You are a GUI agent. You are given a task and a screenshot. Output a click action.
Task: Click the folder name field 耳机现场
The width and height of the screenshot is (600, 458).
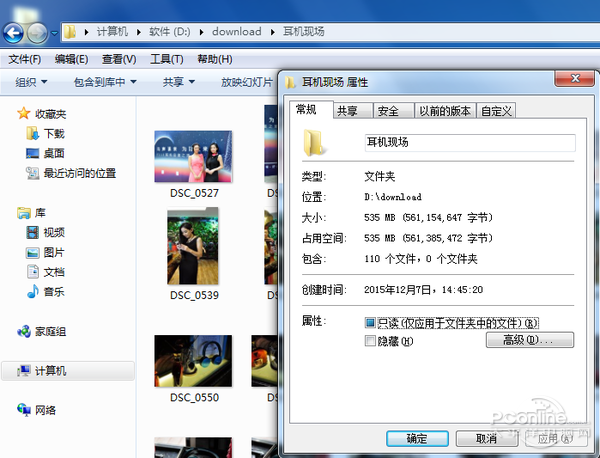point(470,143)
